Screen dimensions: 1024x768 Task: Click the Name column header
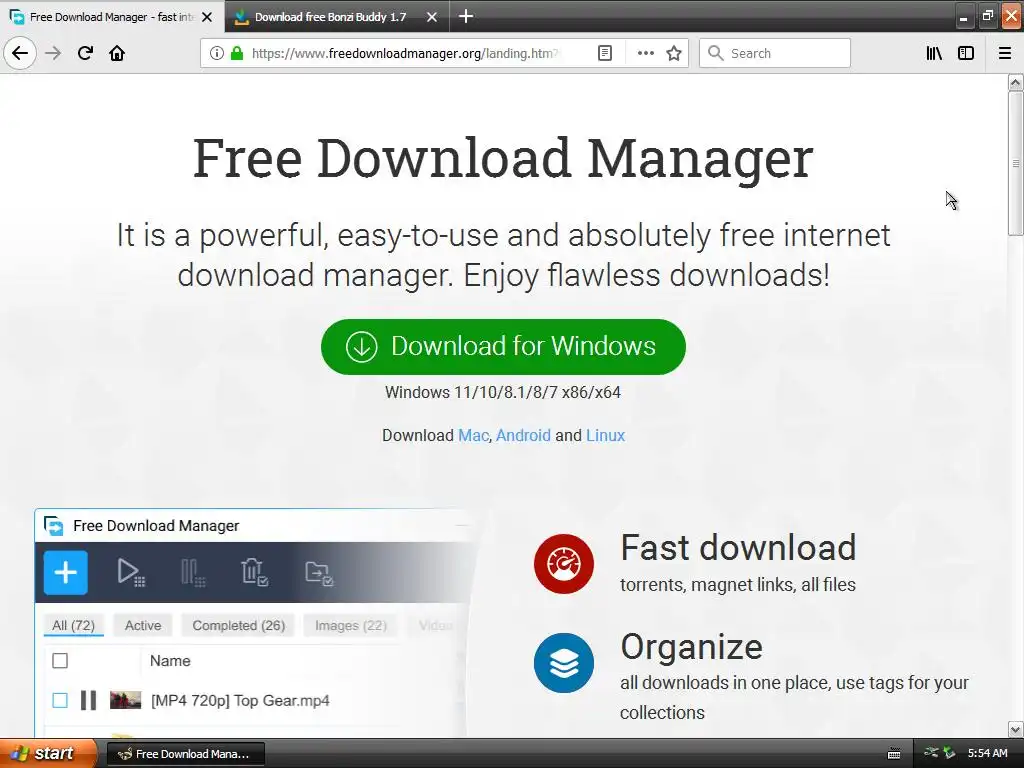(170, 661)
